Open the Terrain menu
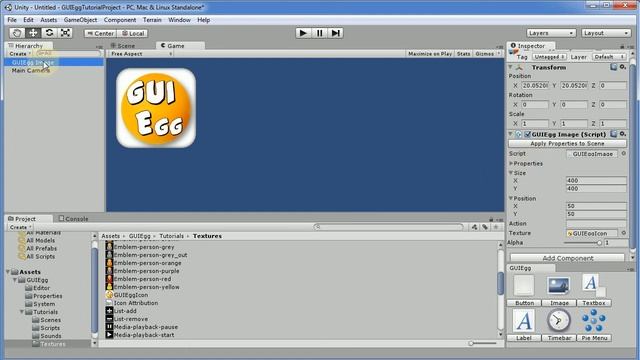 (152, 20)
